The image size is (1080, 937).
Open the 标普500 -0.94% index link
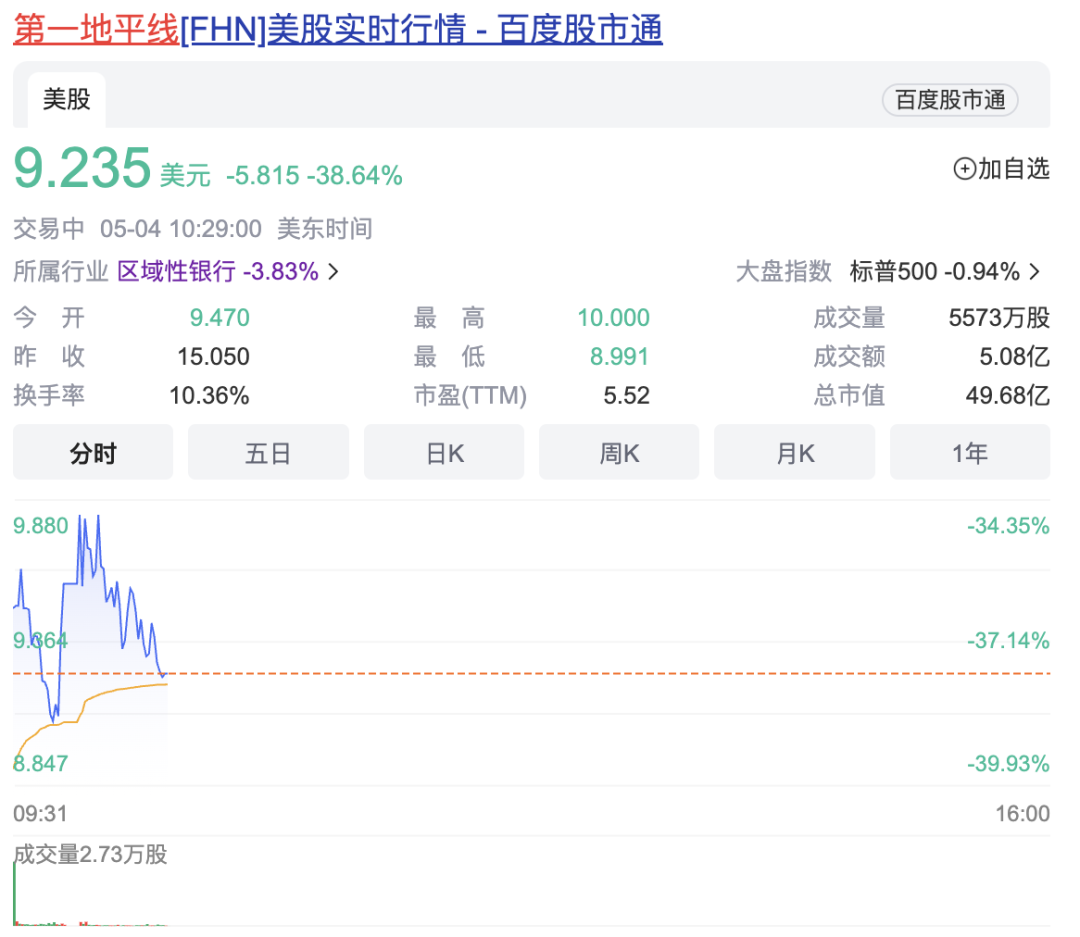click(x=934, y=272)
